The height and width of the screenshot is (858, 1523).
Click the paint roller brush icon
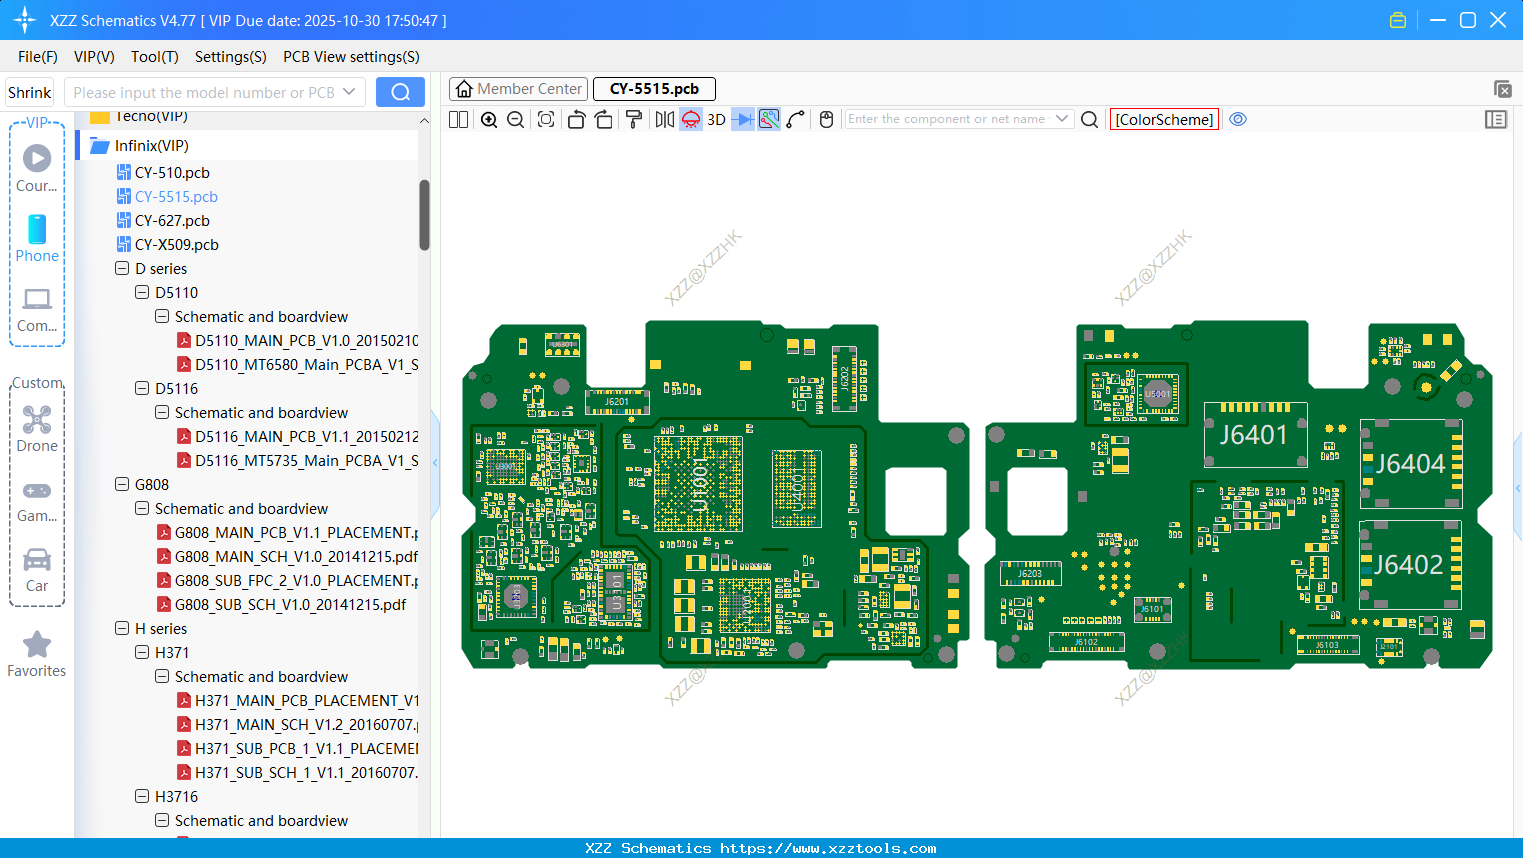tap(633, 119)
